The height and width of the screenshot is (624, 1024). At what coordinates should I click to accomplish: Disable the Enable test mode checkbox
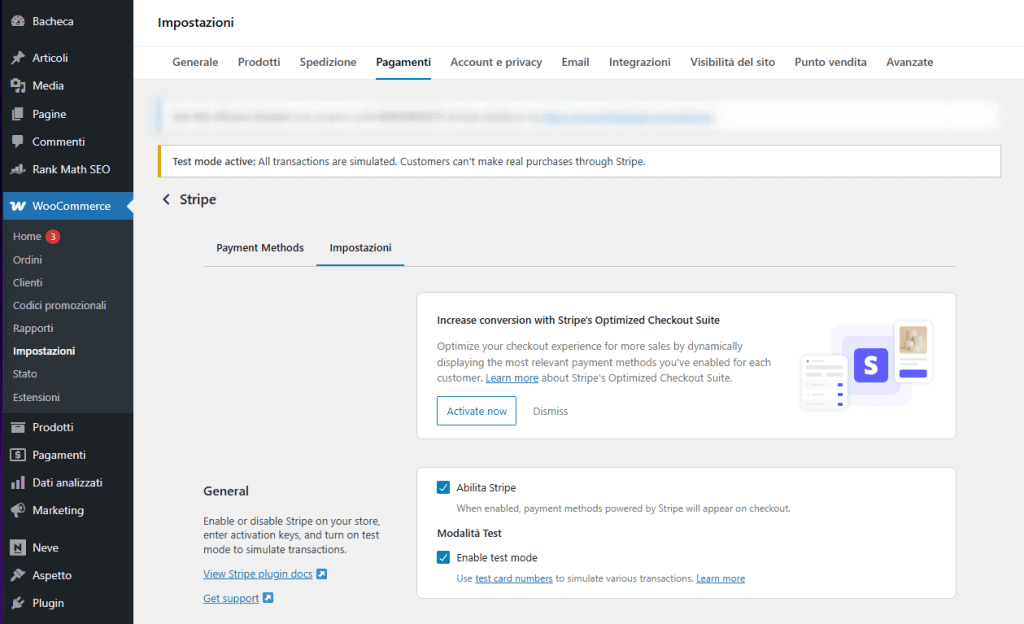click(443, 557)
